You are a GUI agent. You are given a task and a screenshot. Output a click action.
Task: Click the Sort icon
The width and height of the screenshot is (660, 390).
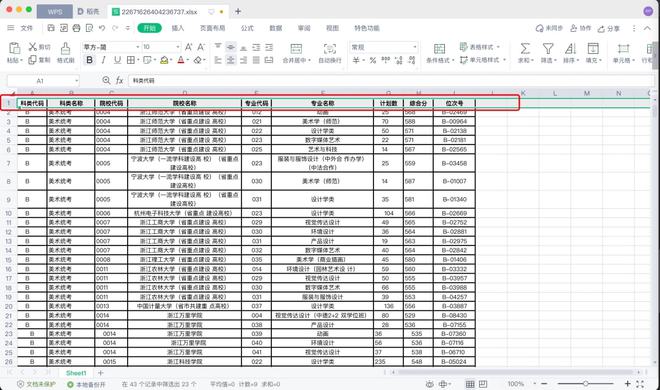pos(570,48)
